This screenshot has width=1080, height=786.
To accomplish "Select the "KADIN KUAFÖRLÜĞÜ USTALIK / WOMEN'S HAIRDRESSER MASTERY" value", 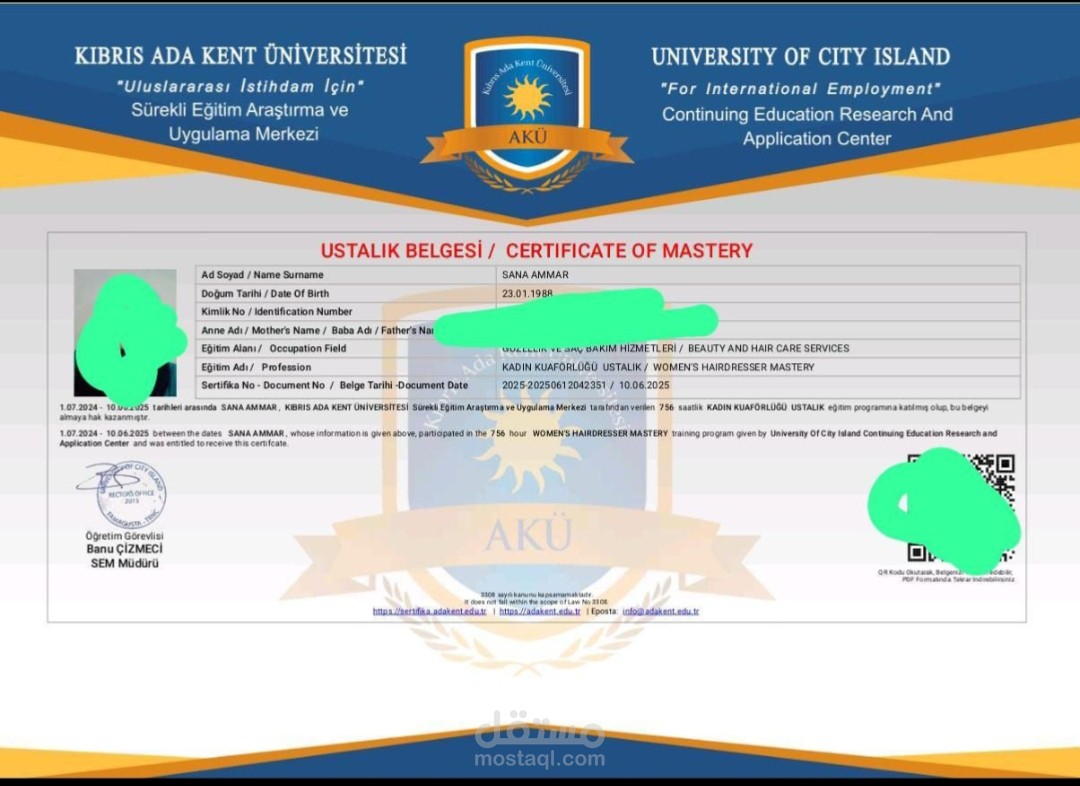I will click(658, 367).
